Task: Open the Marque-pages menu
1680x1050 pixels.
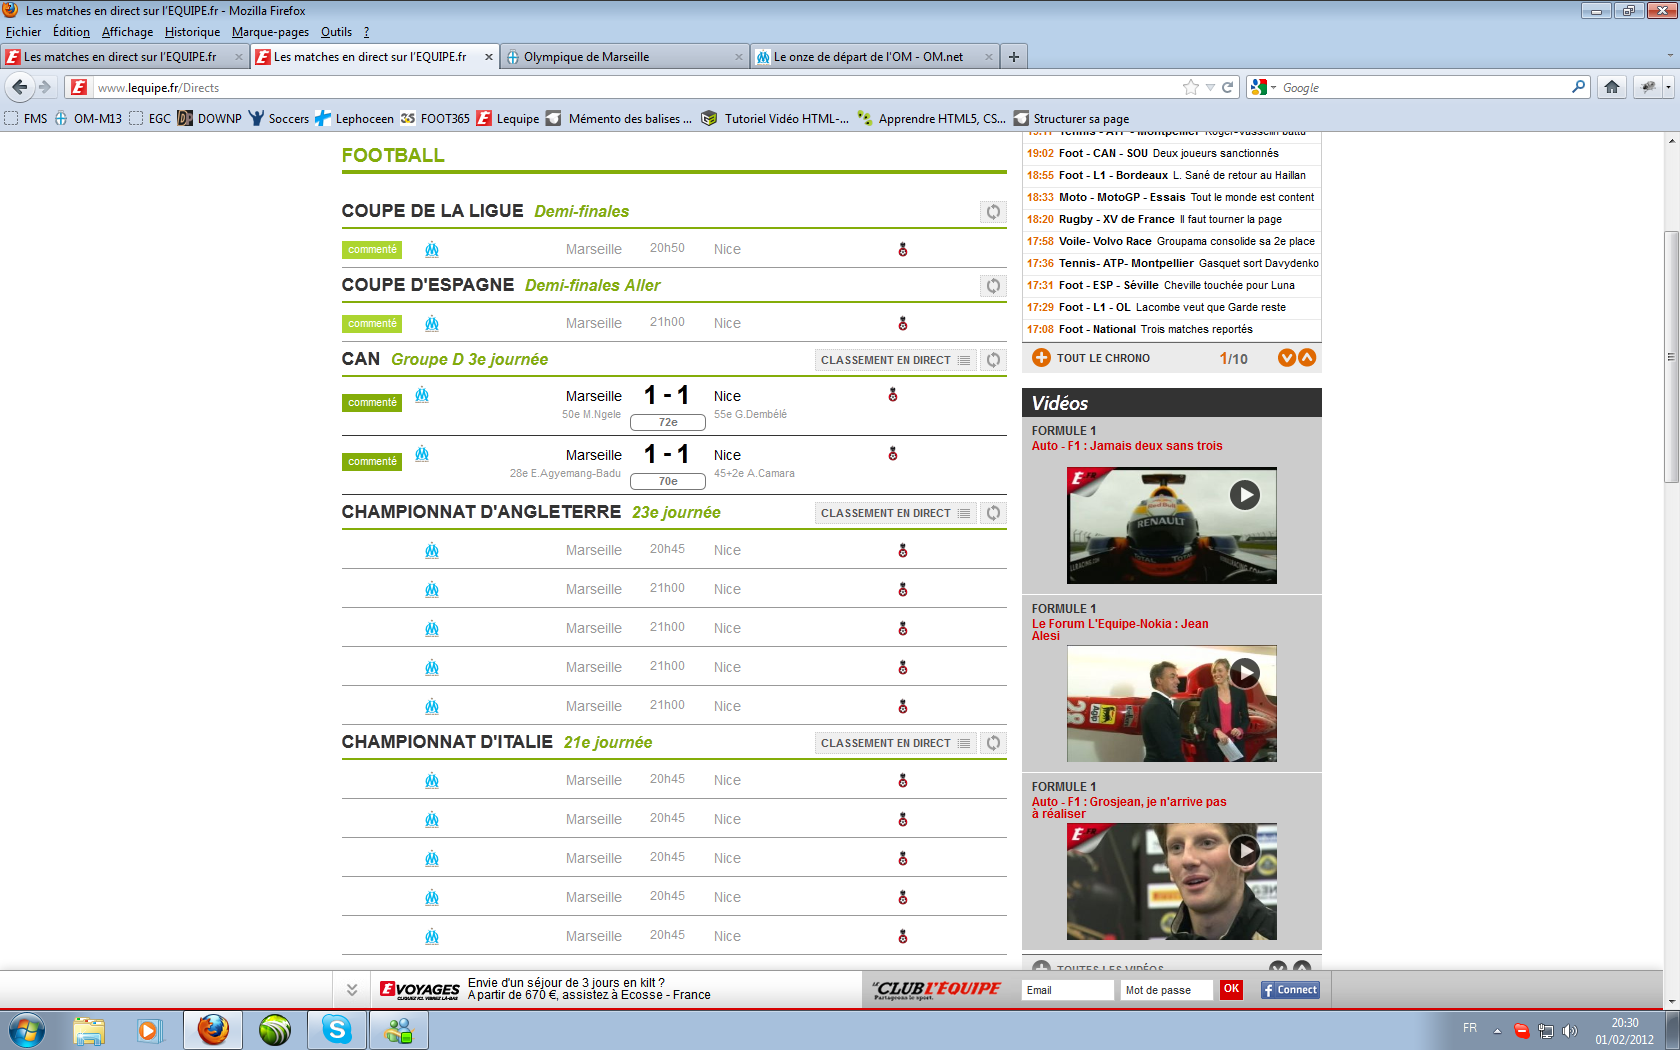Action: coord(270,32)
